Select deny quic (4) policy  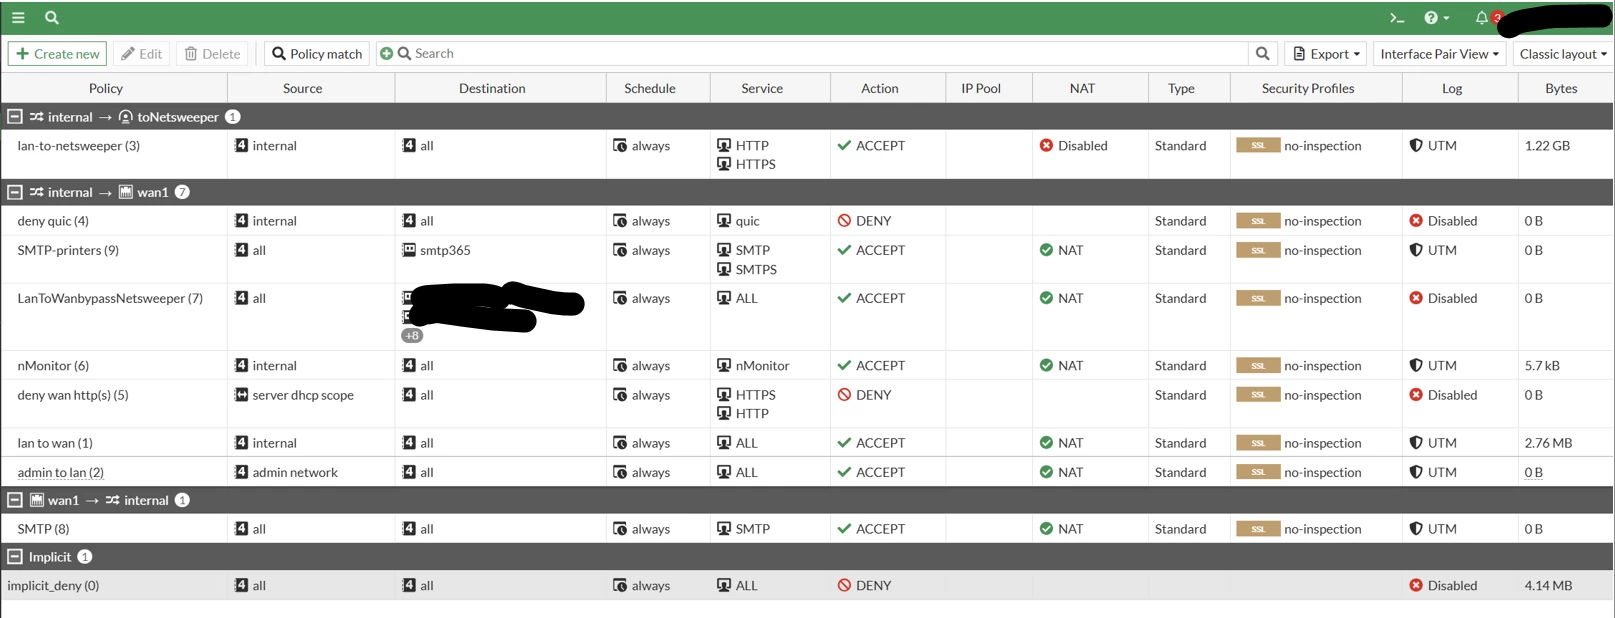pos(53,221)
